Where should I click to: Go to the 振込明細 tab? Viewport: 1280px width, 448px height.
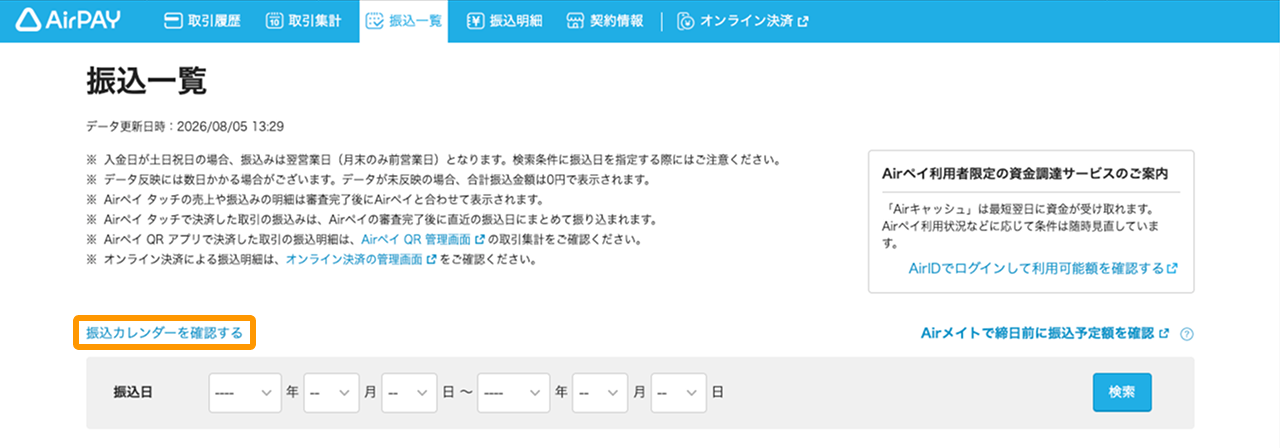505,21
